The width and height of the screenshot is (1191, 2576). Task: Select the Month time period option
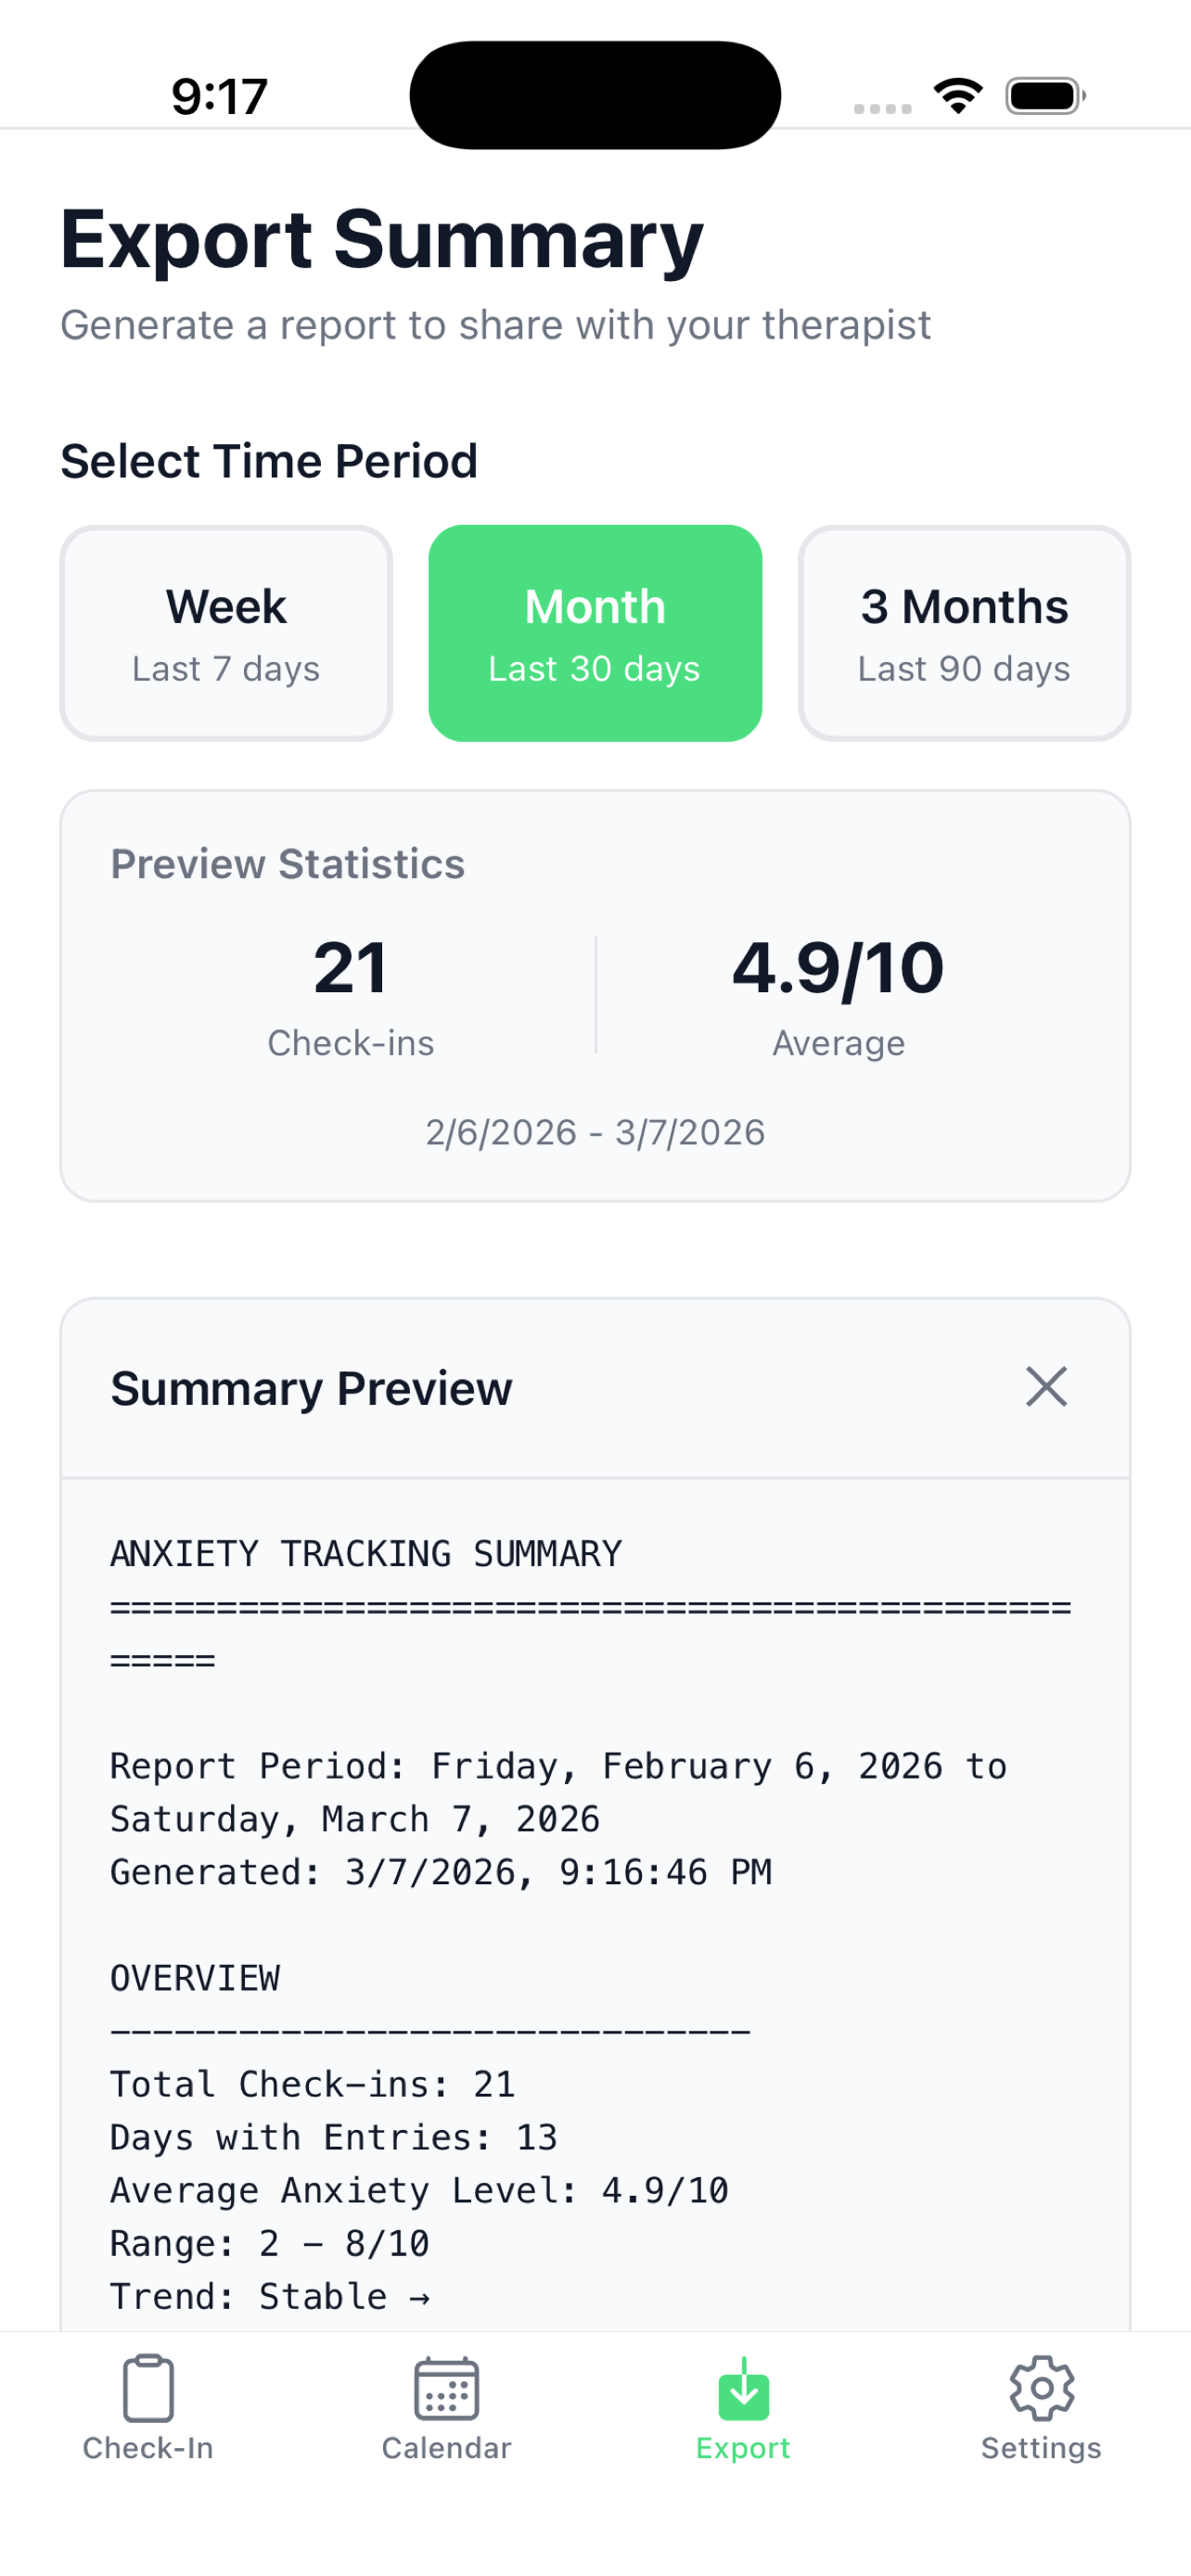point(595,632)
